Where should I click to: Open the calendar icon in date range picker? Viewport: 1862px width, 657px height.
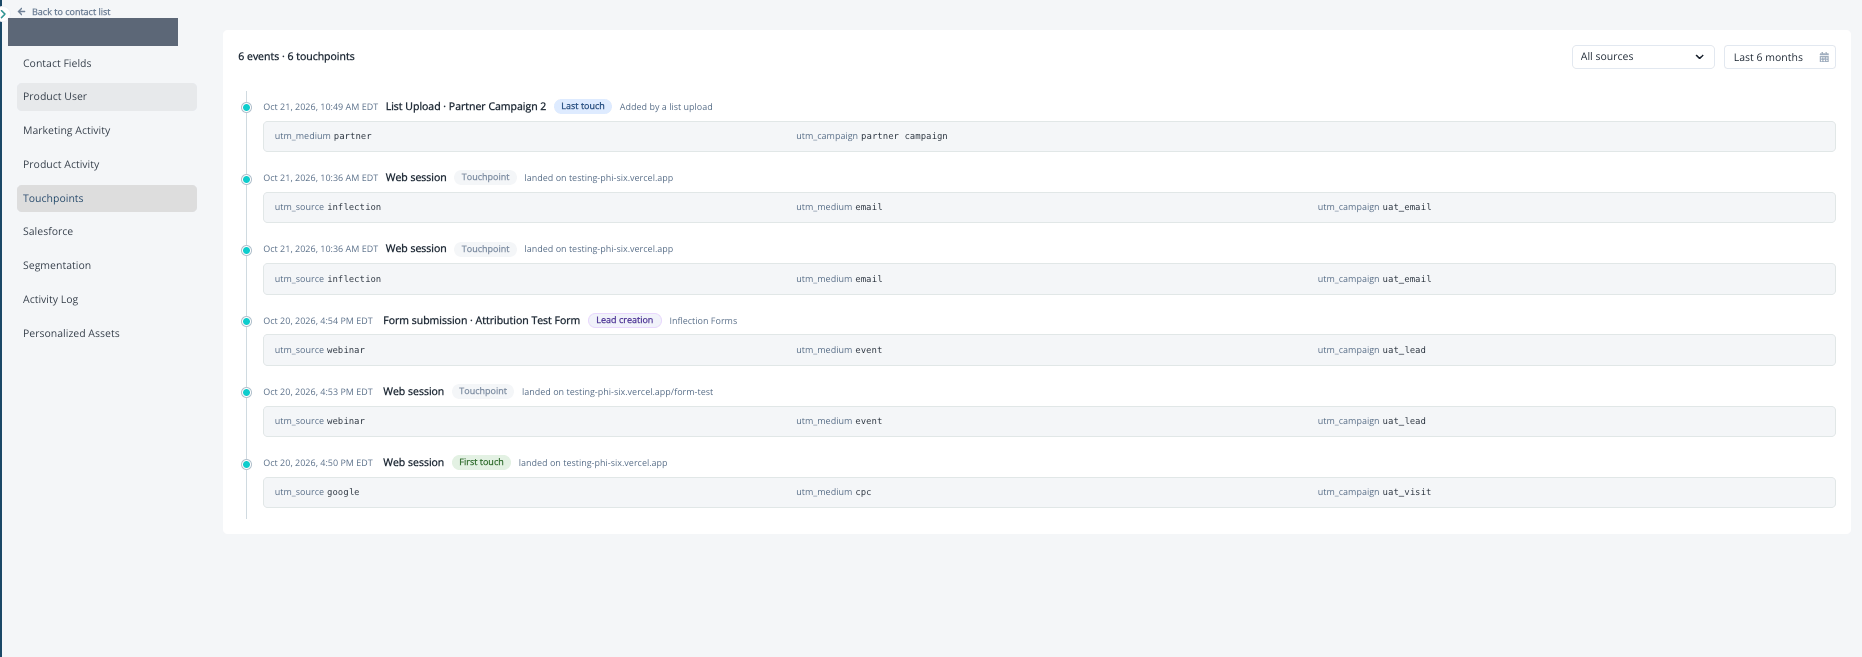tap(1824, 57)
